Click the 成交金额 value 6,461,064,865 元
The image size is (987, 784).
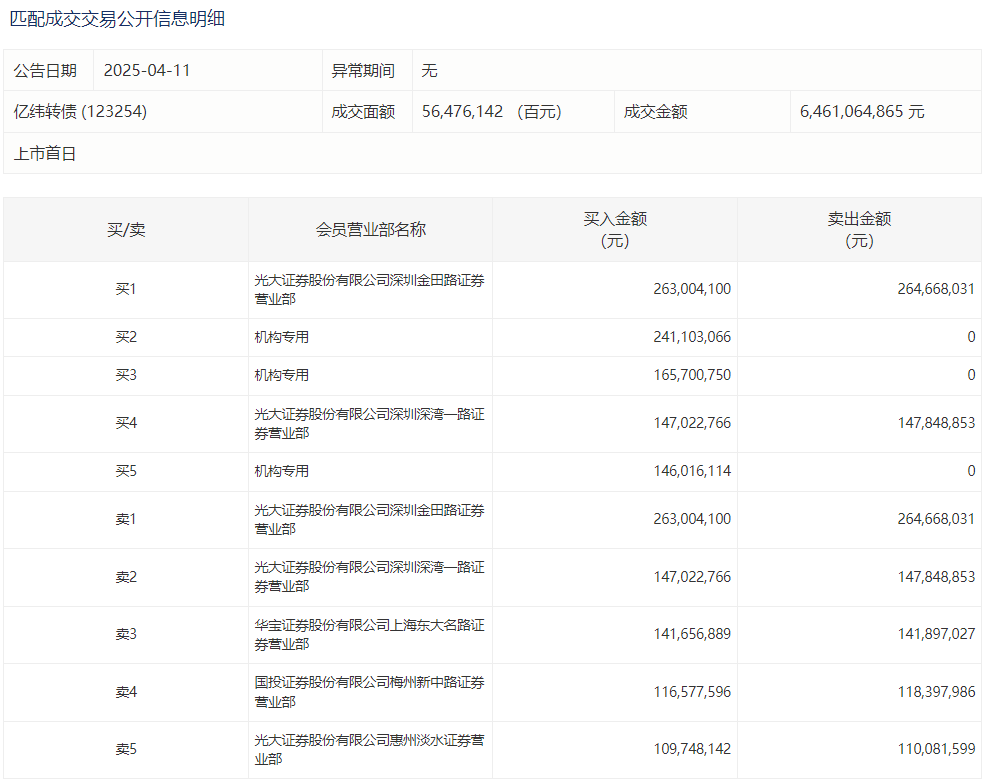click(x=862, y=112)
